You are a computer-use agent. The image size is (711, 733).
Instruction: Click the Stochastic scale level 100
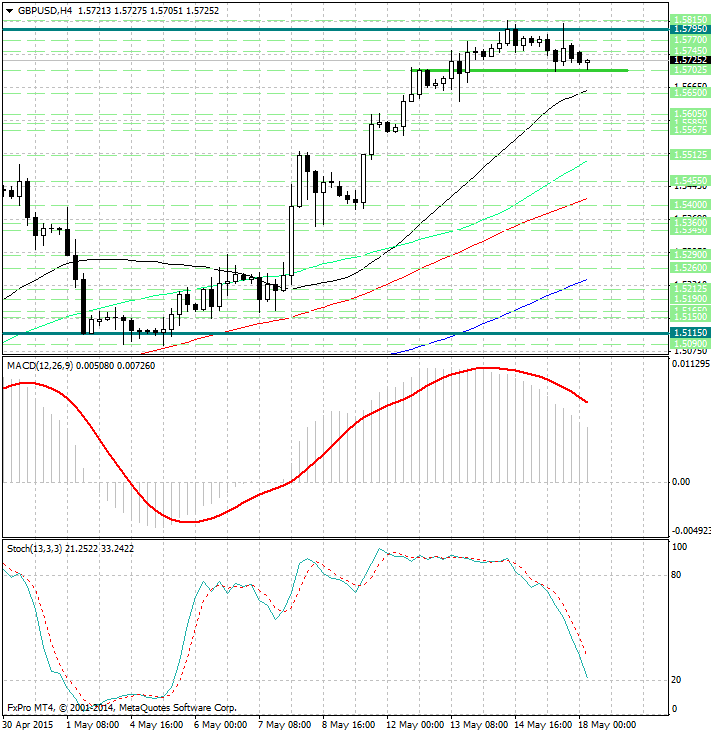click(x=679, y=546)
